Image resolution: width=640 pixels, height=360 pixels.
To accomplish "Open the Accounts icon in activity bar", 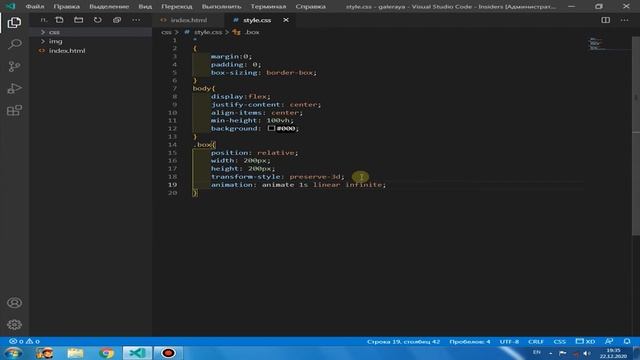I will click(14, 303).
